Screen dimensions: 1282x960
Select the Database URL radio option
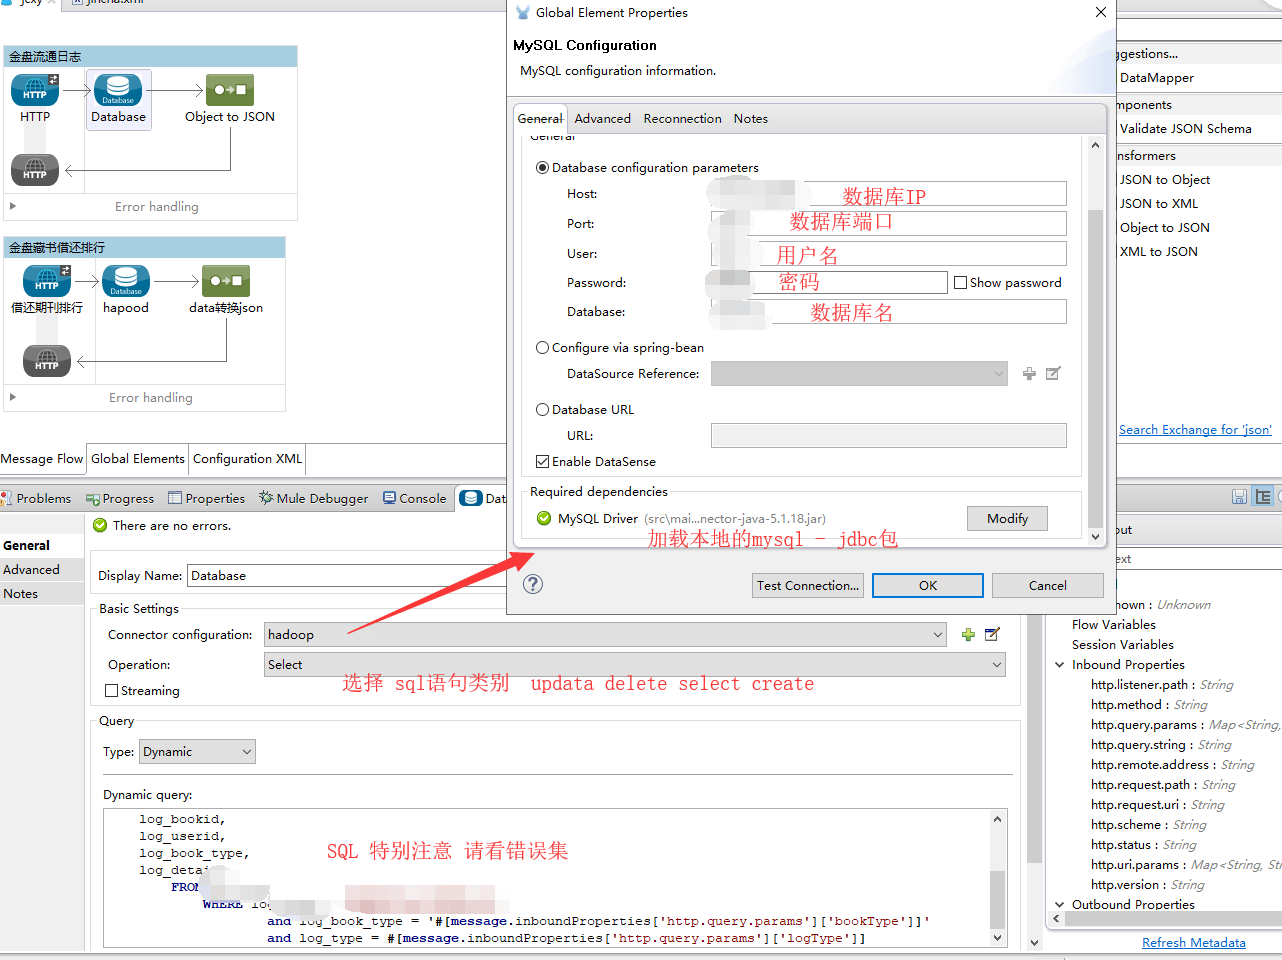[x=543, y=410]
